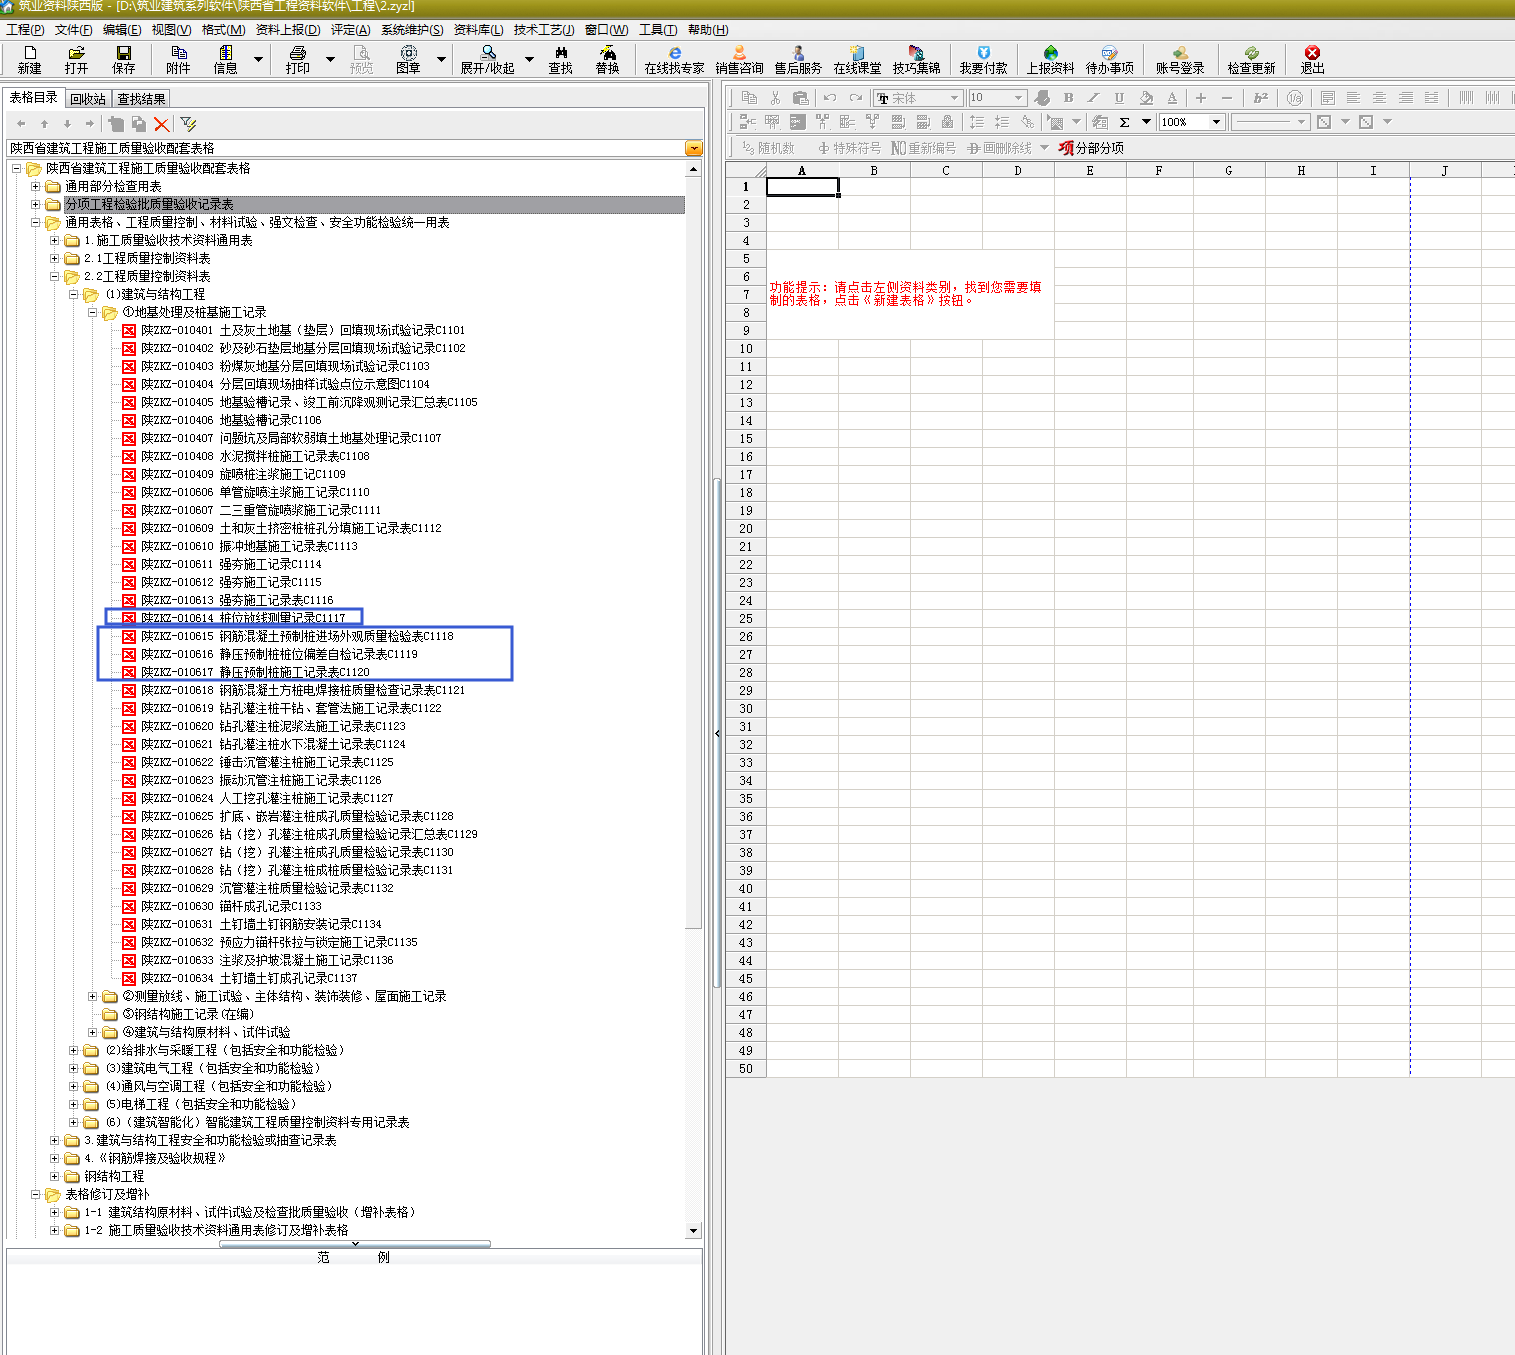The image size is (1515, 1355).
Task: Open 售后服务 after-sales service
Action: tap(798, 60)
